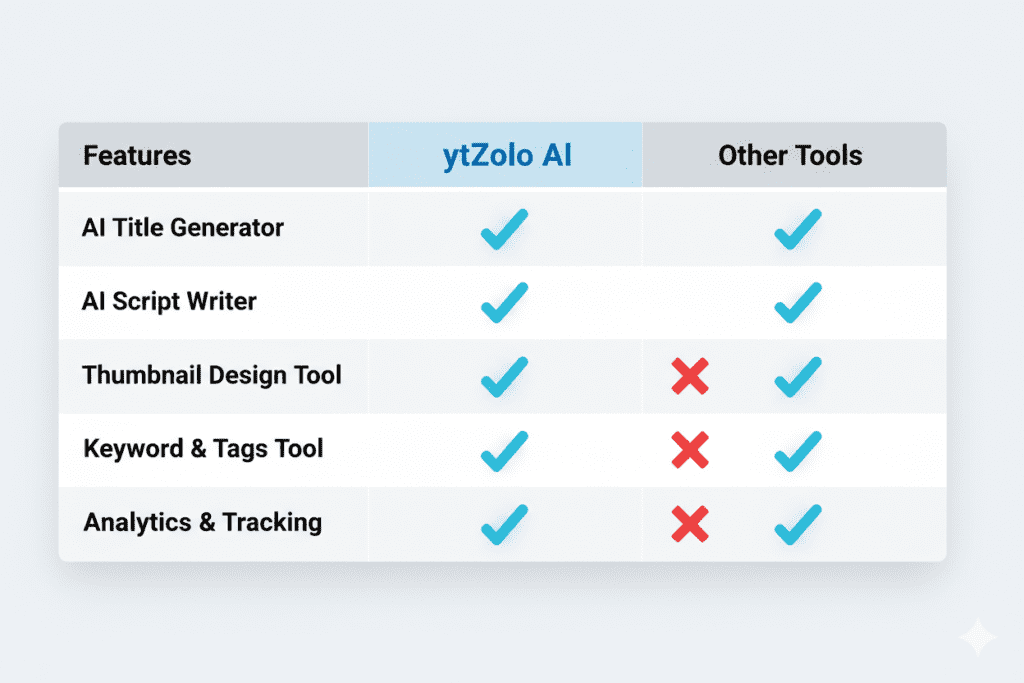The width and height of the screenshot is (1024, 683).
Task: Click the ytZolo AI checkmark for AI Title Generator
Action: pos(504,229)
